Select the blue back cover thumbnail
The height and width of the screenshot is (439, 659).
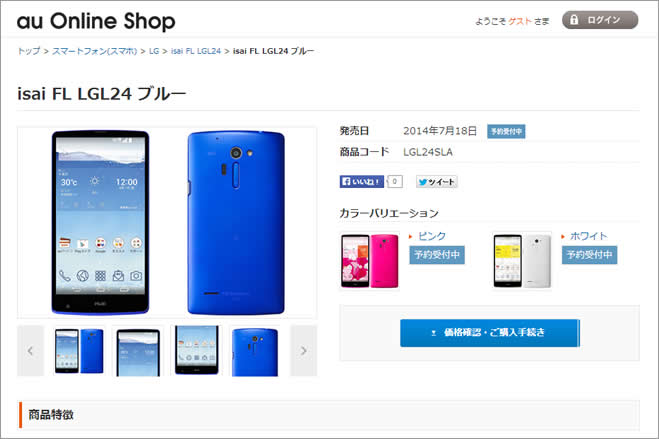255,352
